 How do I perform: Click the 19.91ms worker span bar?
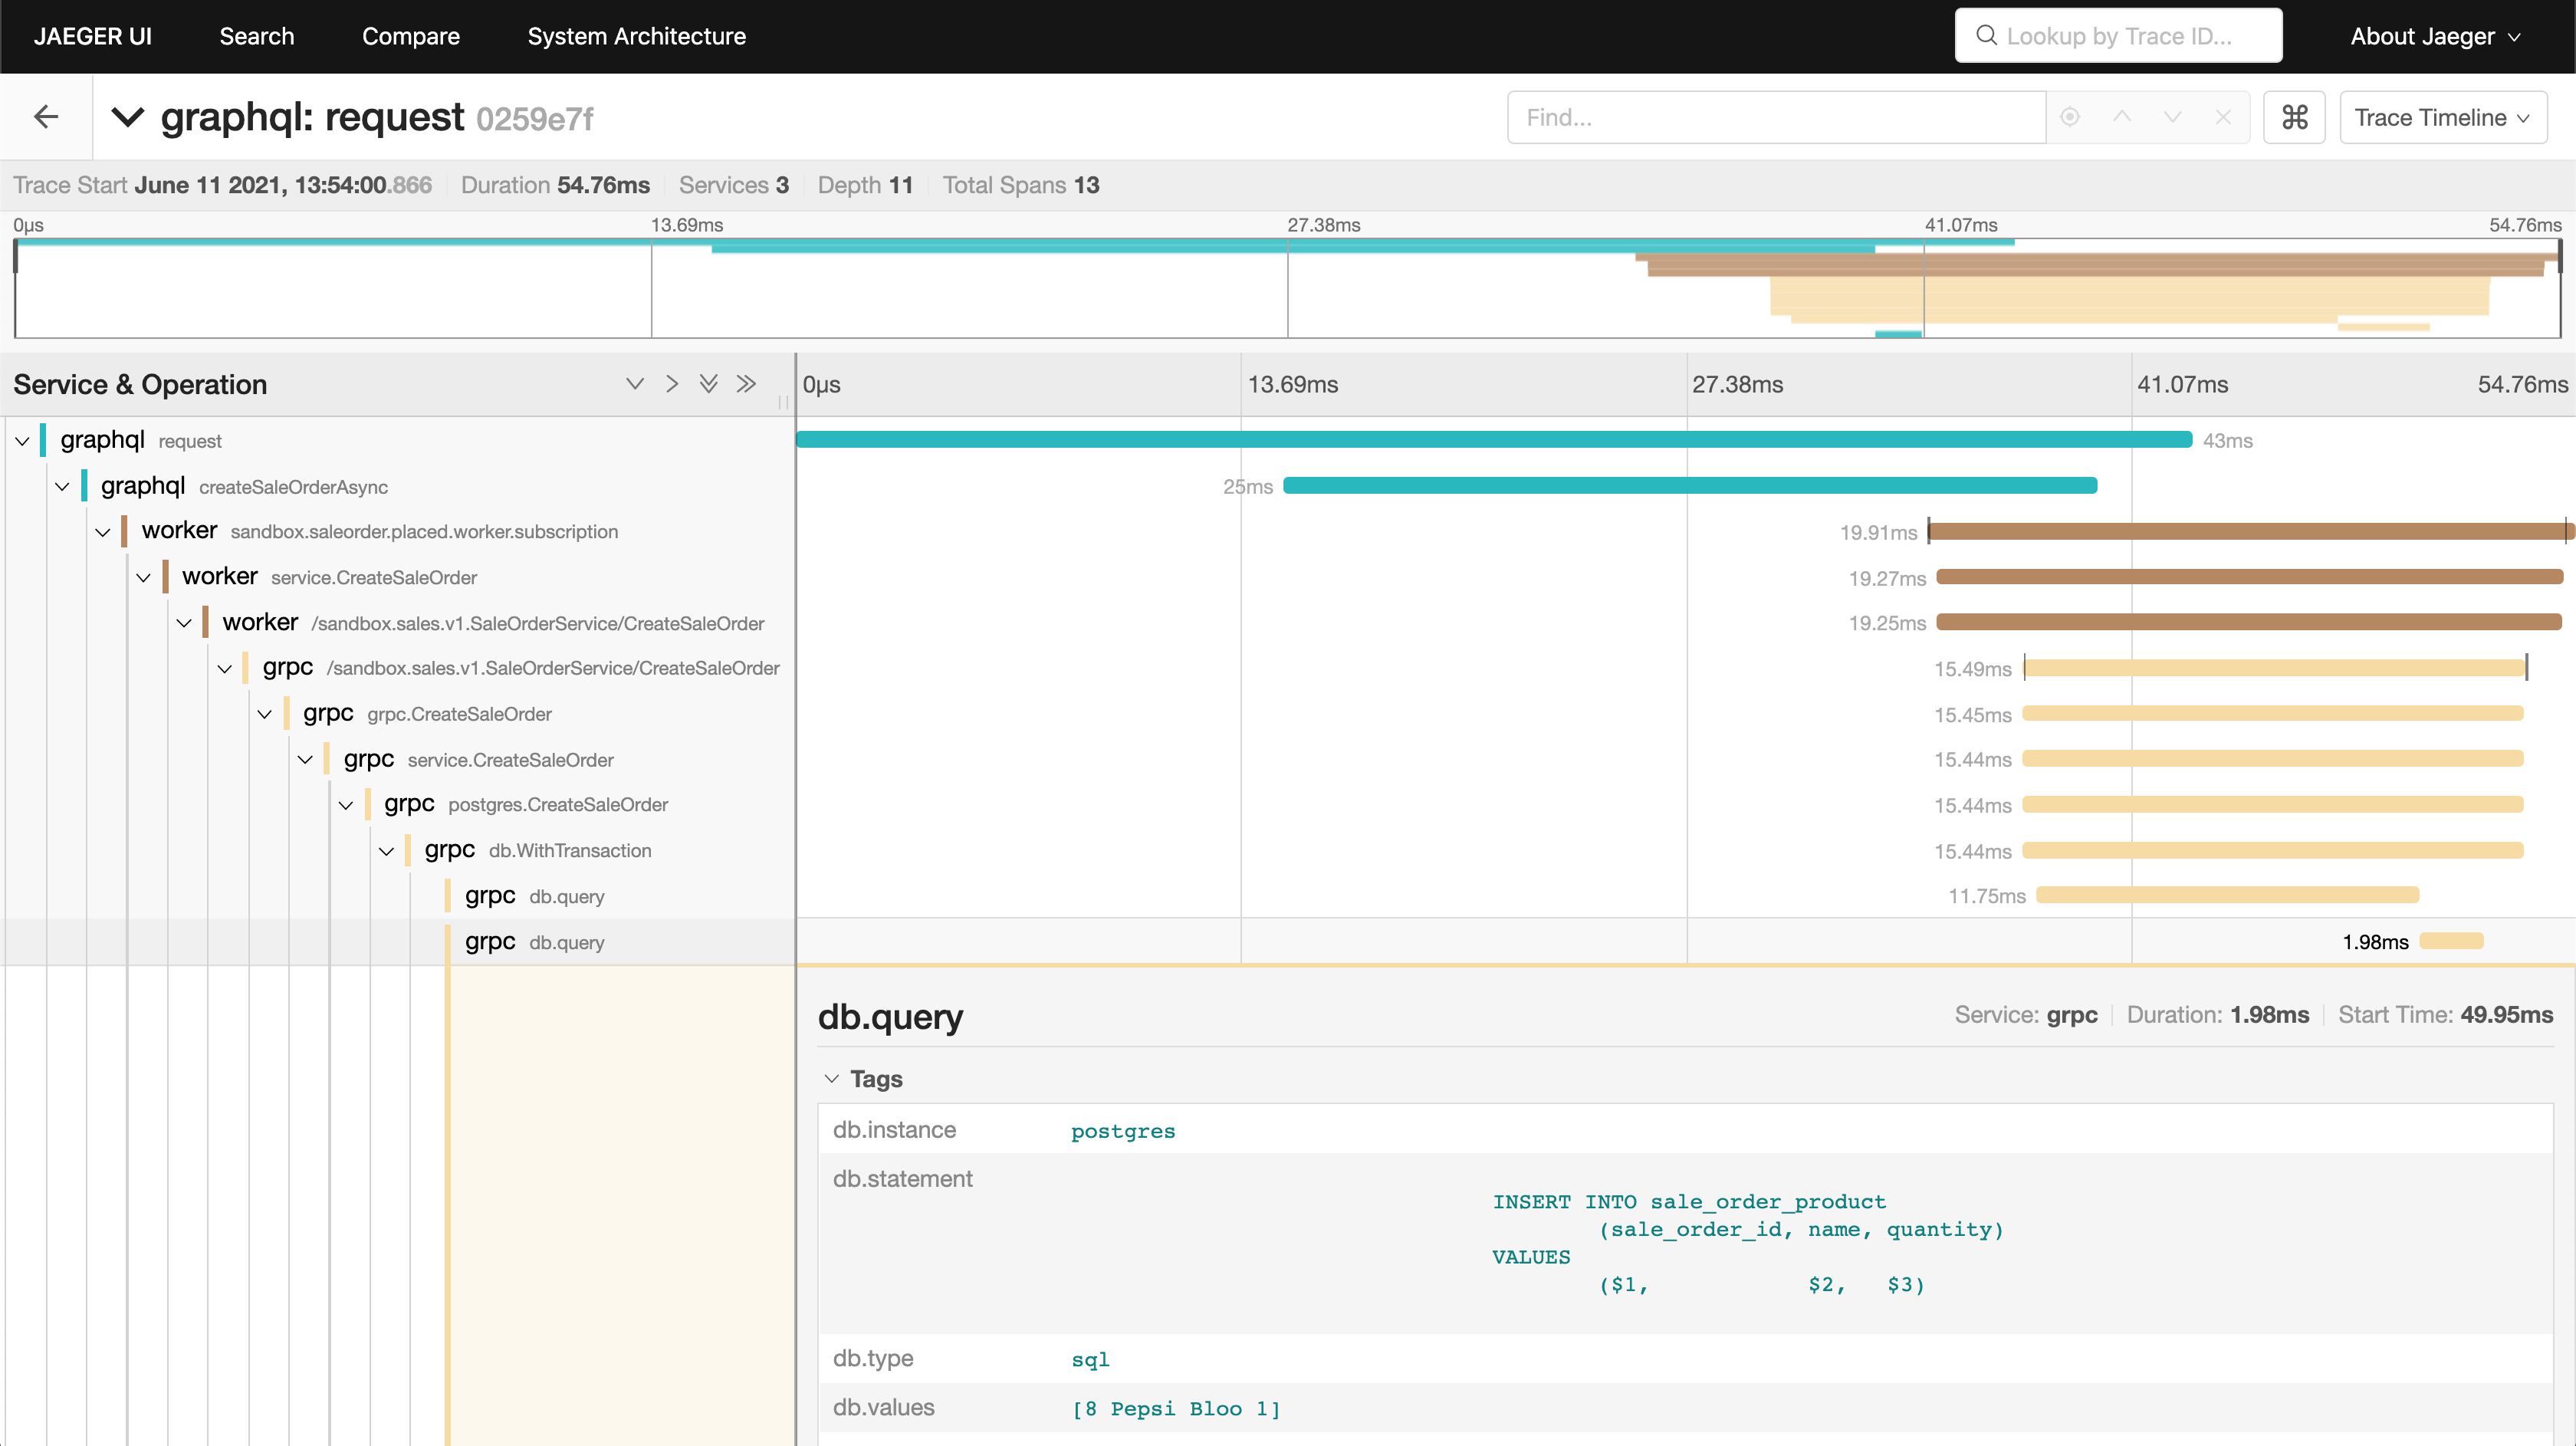pos(2250,532)
